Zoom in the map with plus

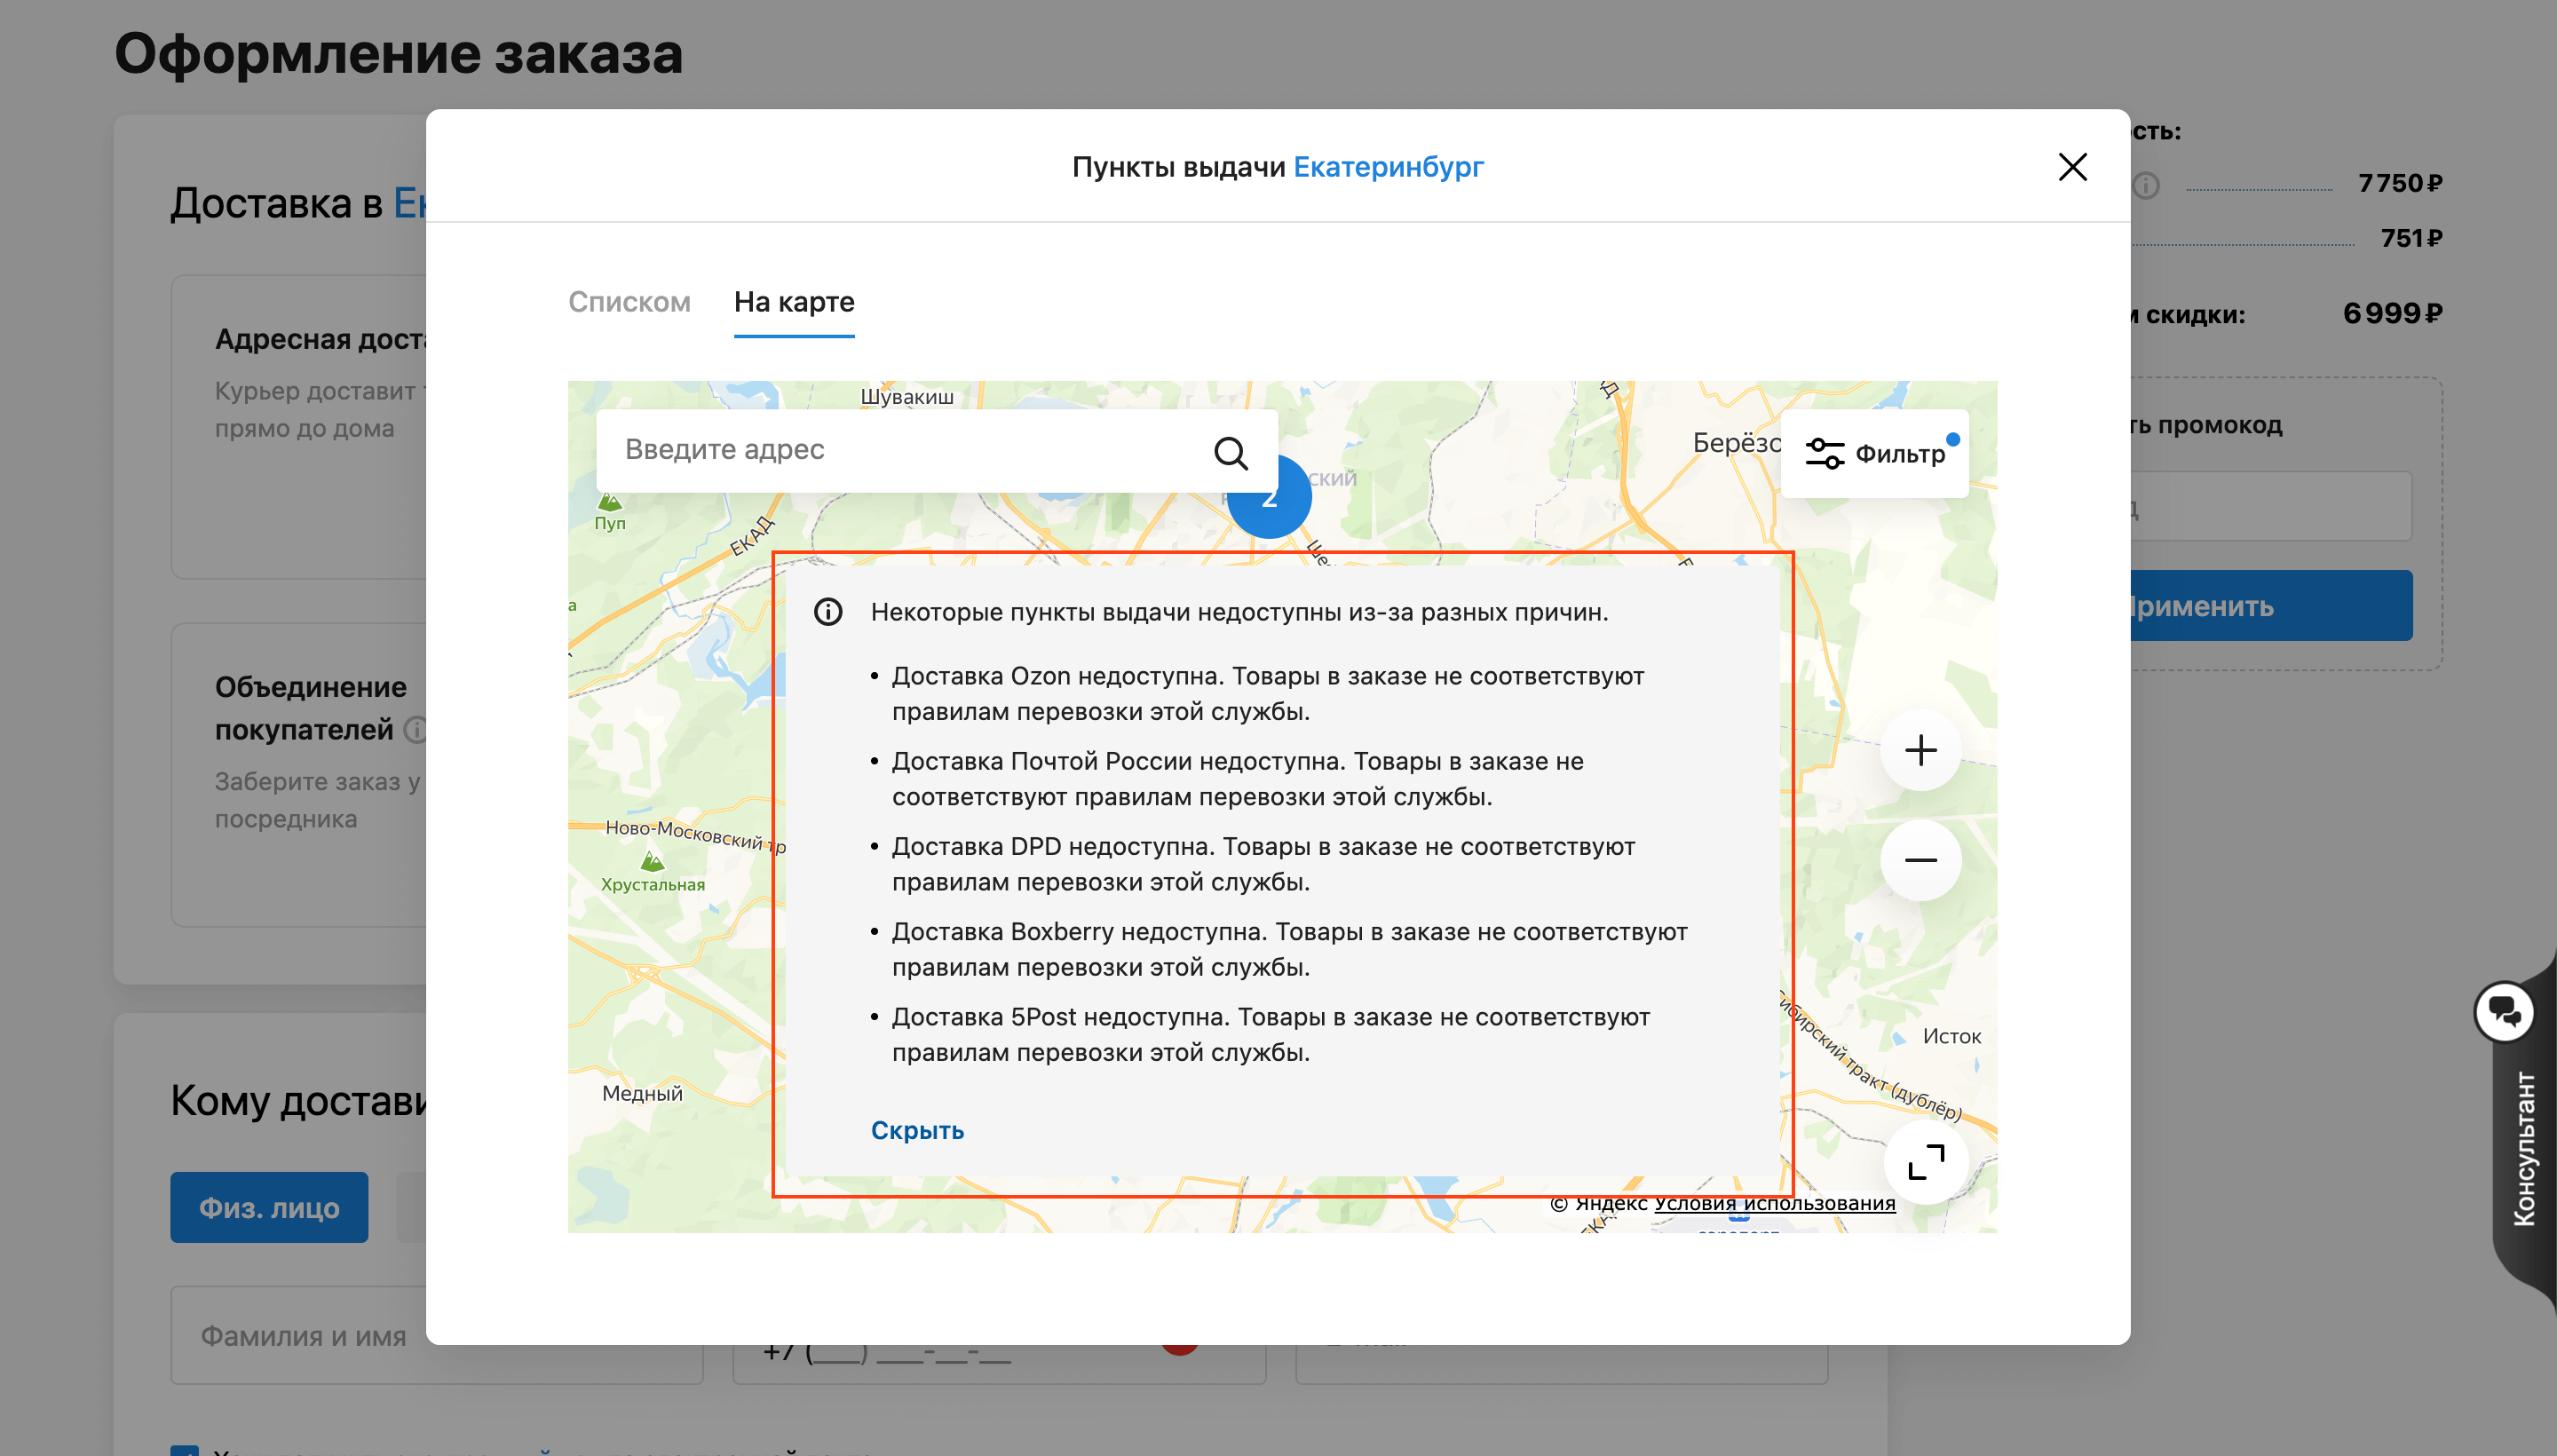[1920, 750]
